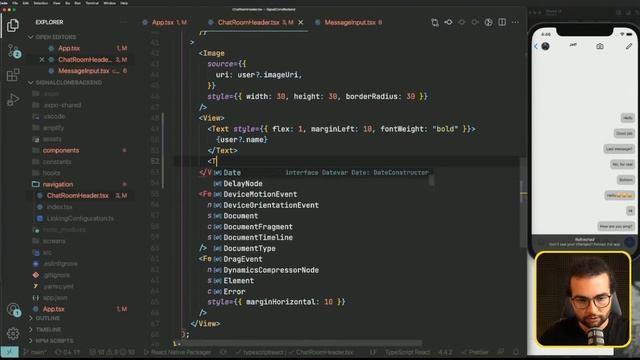Click React Native Packager in the status bar
This screenshot has height=360, width=640.
177,352
